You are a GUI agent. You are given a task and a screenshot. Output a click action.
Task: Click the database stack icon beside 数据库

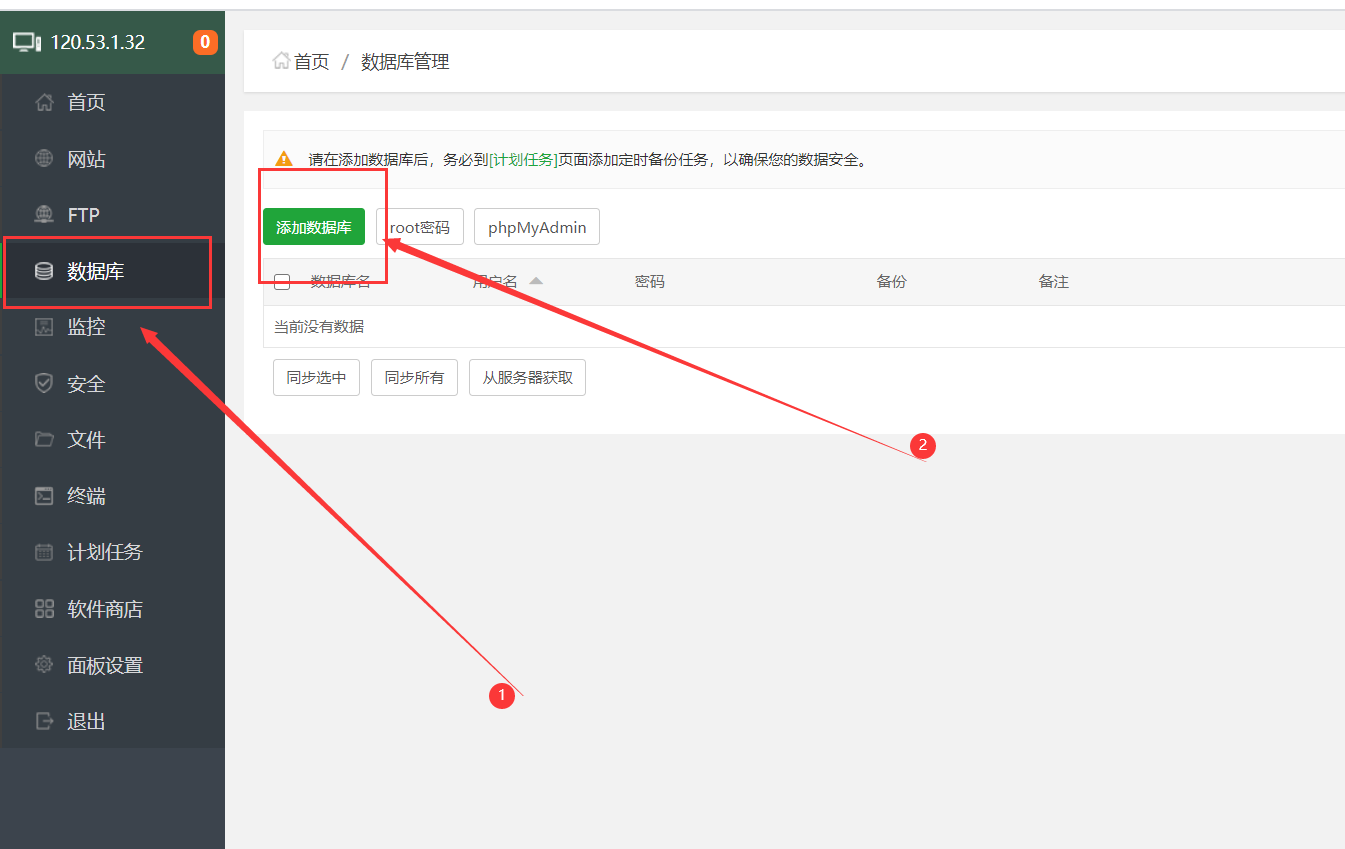tap(44, 271)
